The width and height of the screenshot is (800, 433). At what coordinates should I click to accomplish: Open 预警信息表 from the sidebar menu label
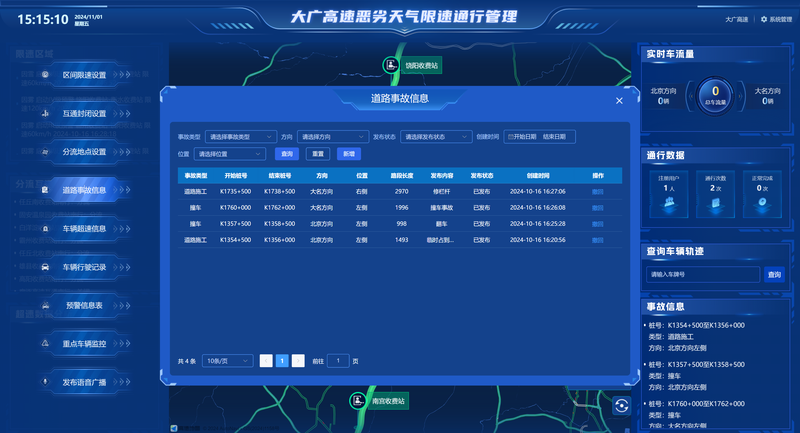pos(84,305)
